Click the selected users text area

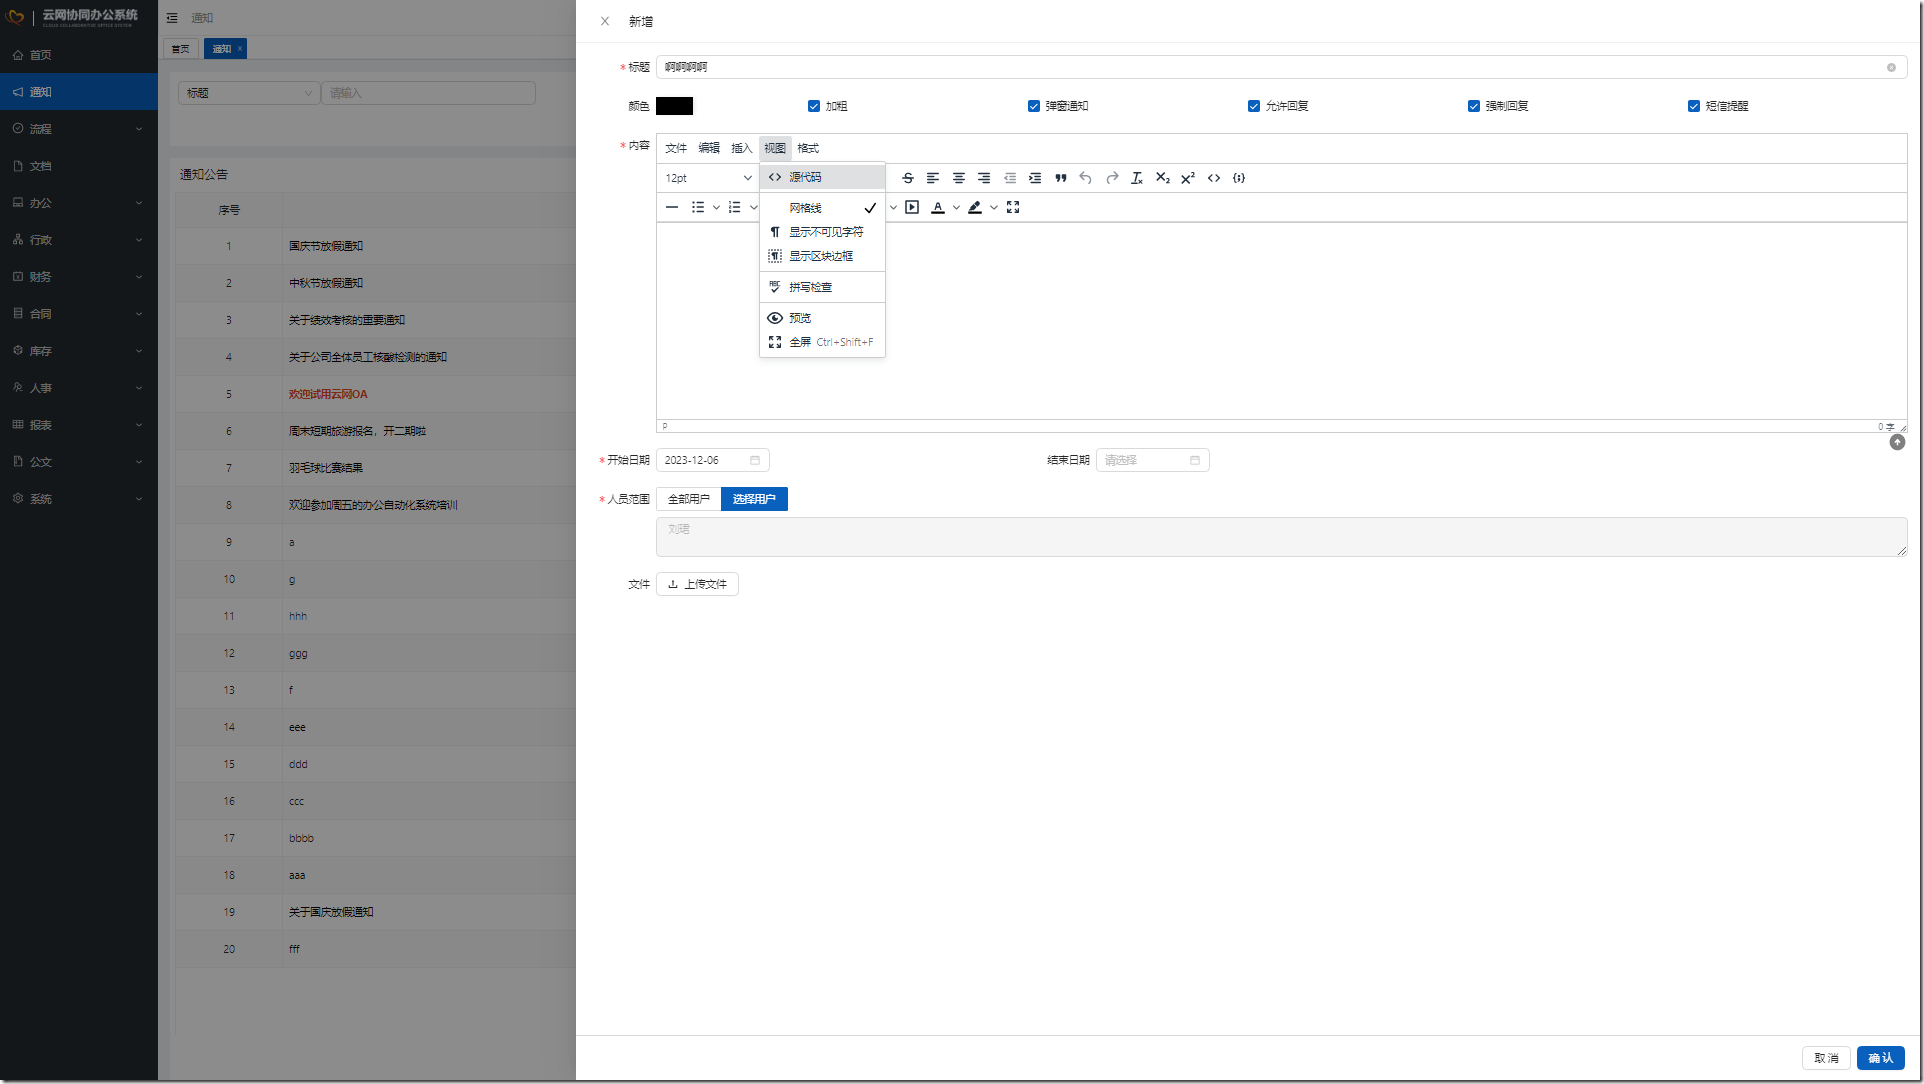click(x=1281, y=537)
